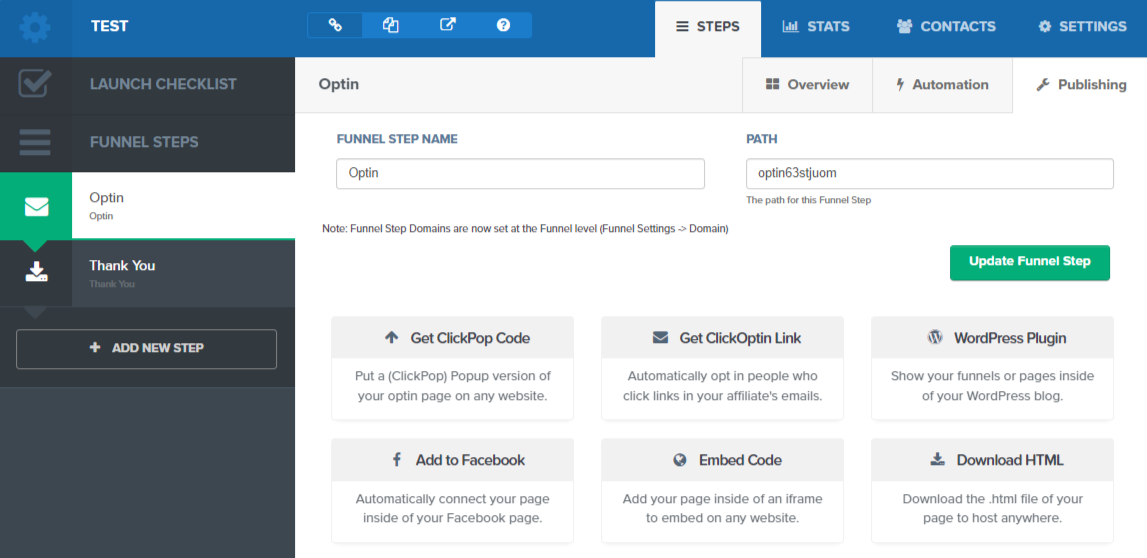Click the FUNNEL STEP NAME label
The width and height of the screenshot is (1147, 558).
pos(397,139)
